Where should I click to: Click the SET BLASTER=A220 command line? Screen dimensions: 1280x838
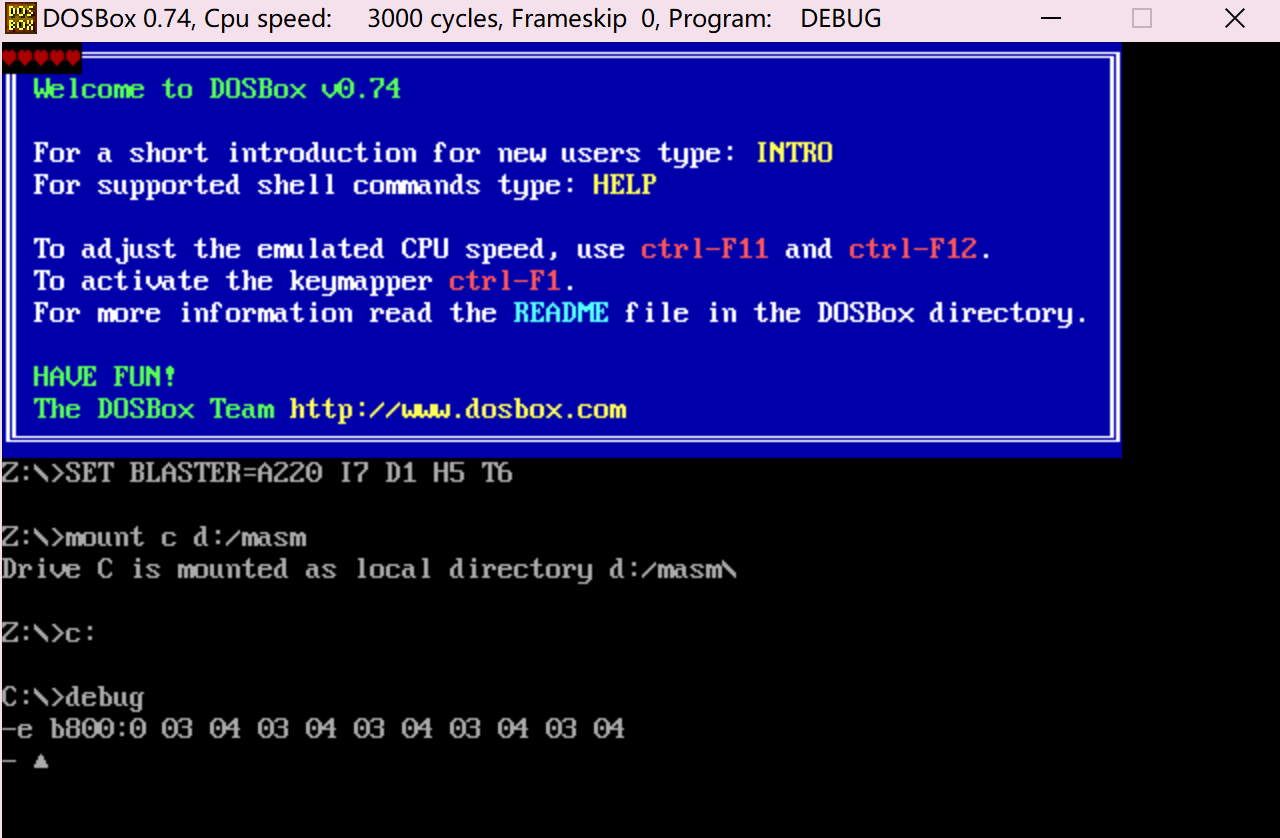(257, 473)
